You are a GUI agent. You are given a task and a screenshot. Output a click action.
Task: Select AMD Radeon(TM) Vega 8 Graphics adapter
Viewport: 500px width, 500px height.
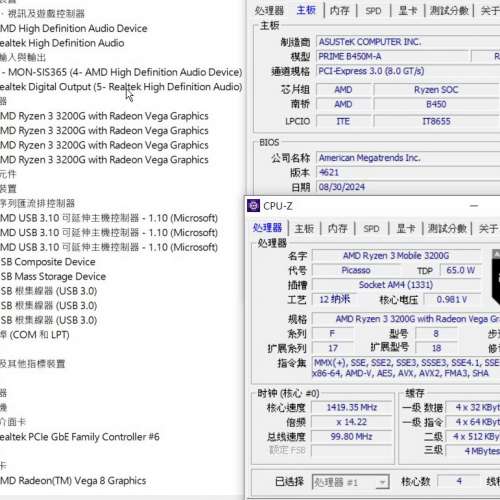coord(73,481)
